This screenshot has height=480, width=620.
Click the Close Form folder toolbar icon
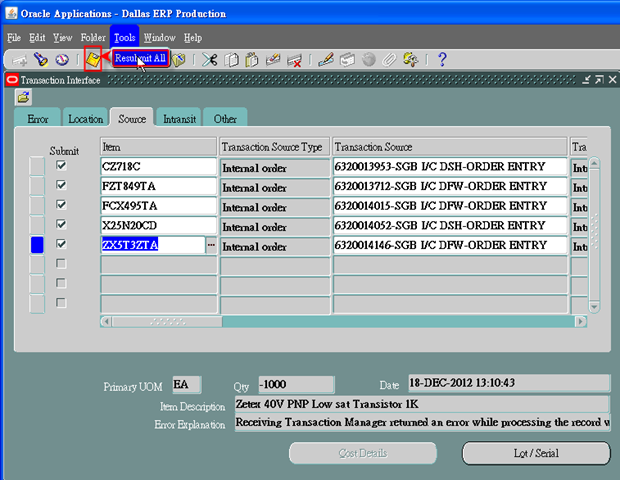point(179,60)
